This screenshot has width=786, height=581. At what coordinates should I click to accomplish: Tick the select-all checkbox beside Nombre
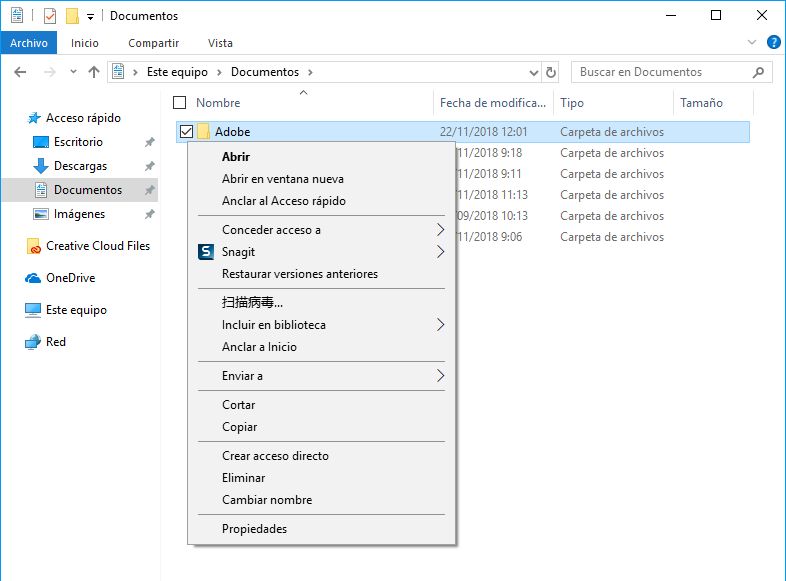(x=179, y=103)
